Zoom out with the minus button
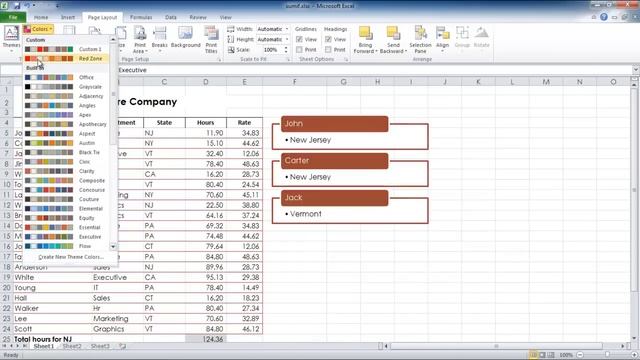 coord(580,355)
